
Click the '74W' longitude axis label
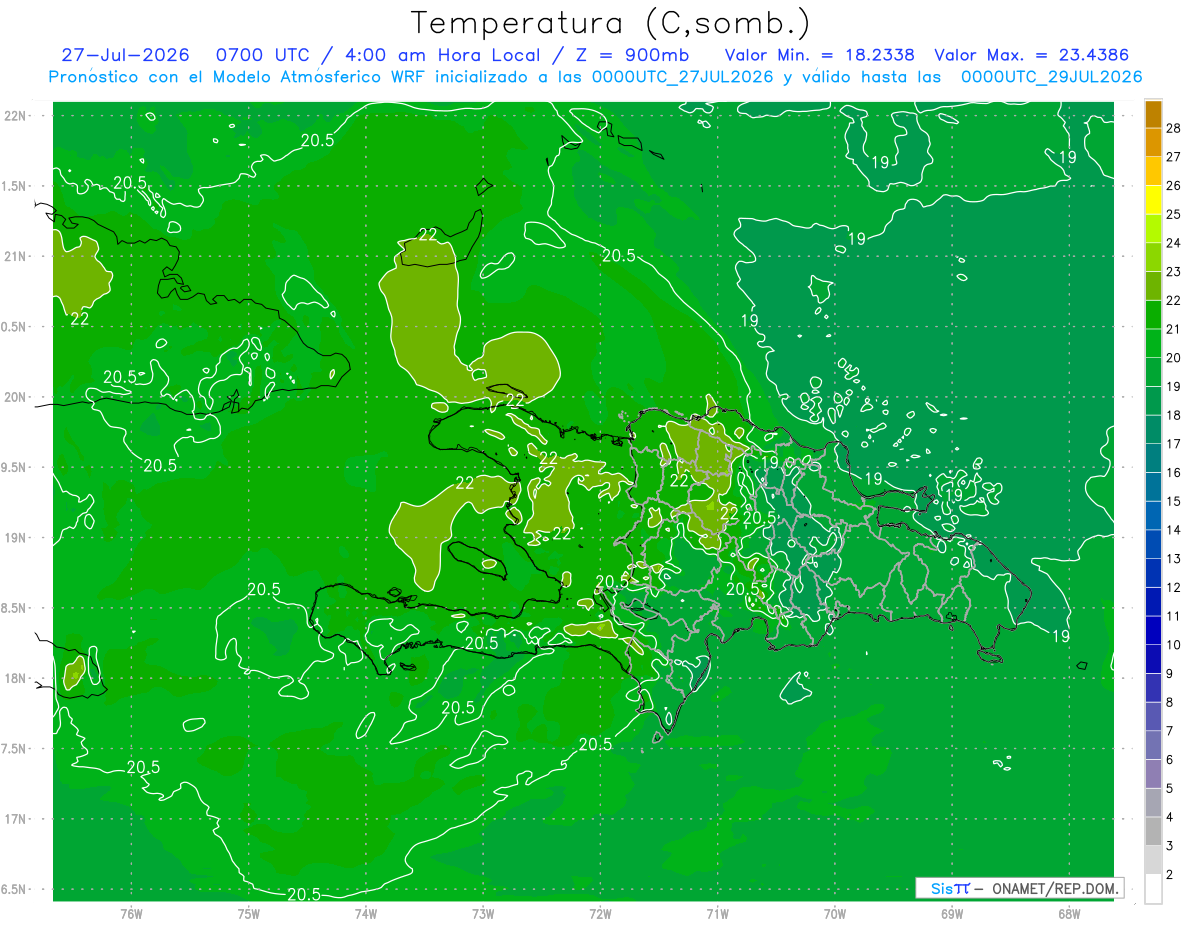366,913
